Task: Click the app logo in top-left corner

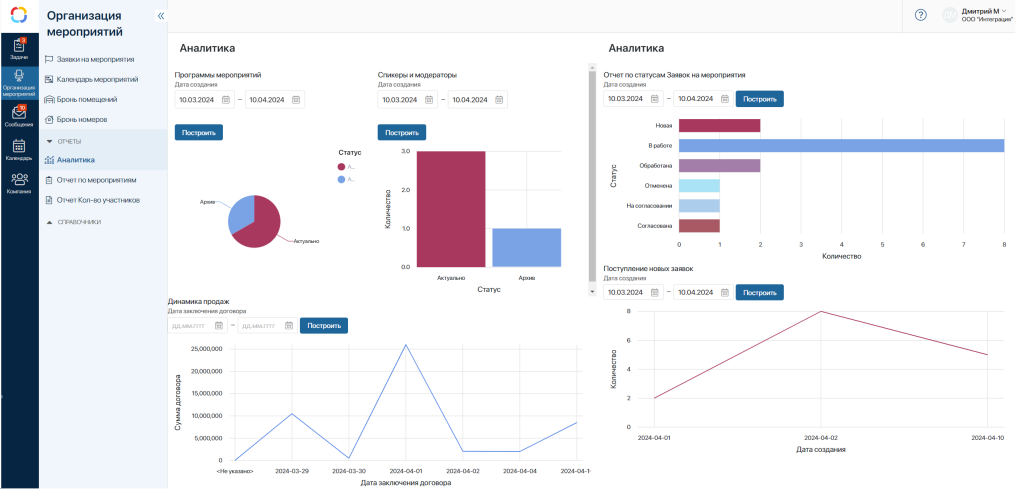Action: pyautogui.click(x=19, y=15)
